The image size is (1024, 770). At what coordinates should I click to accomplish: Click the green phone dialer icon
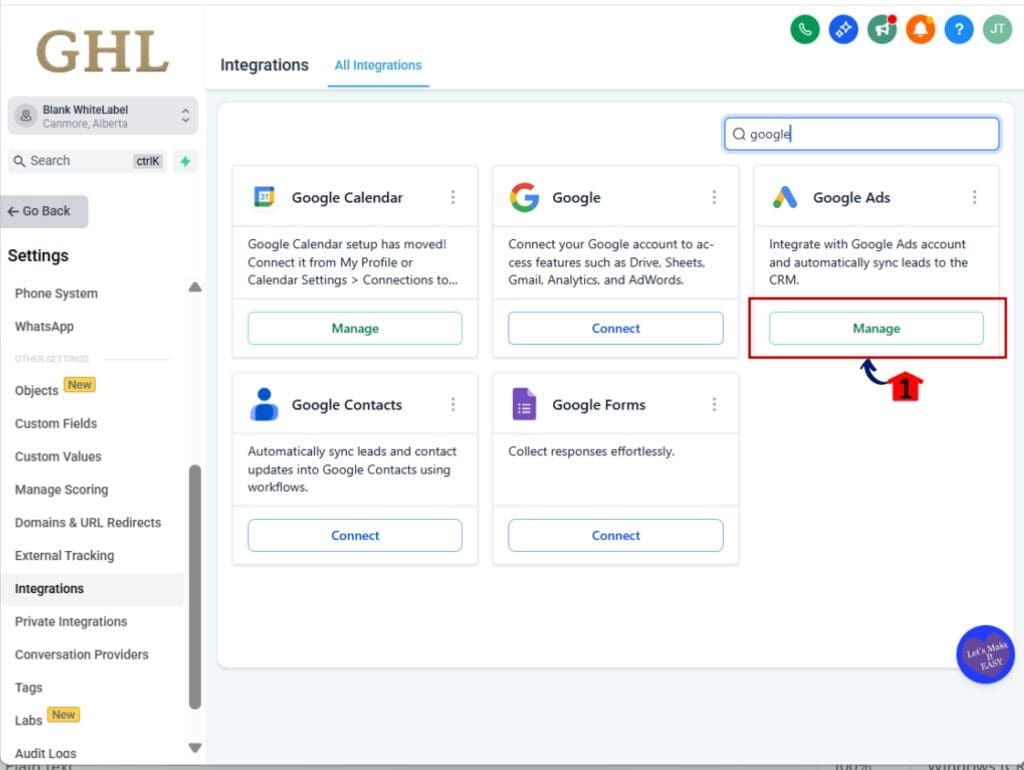(x=804, y=29)
